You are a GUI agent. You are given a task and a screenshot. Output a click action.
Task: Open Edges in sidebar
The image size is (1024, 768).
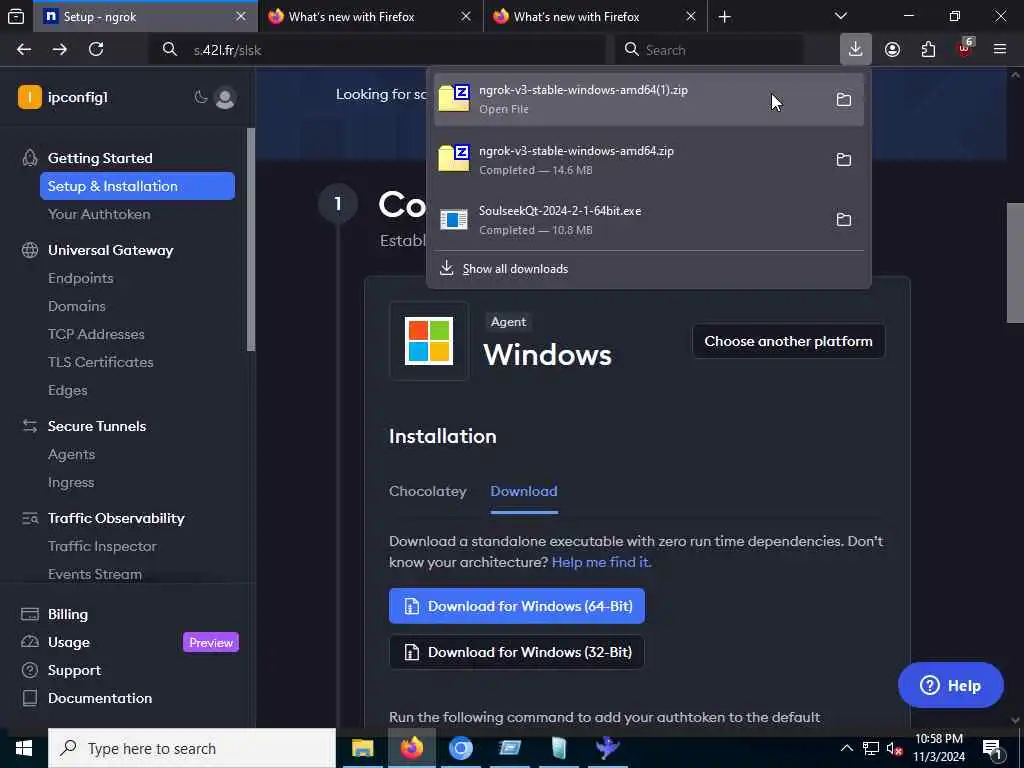67,391
